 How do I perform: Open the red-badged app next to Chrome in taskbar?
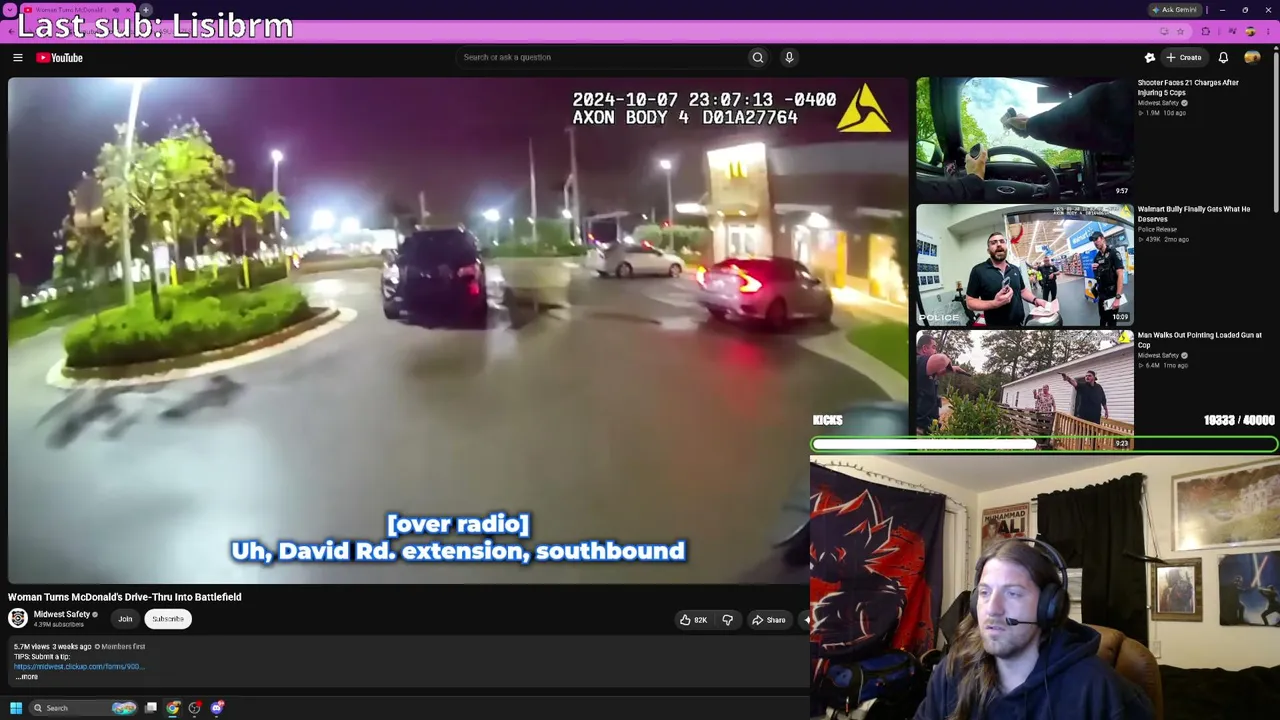(195, 708)
